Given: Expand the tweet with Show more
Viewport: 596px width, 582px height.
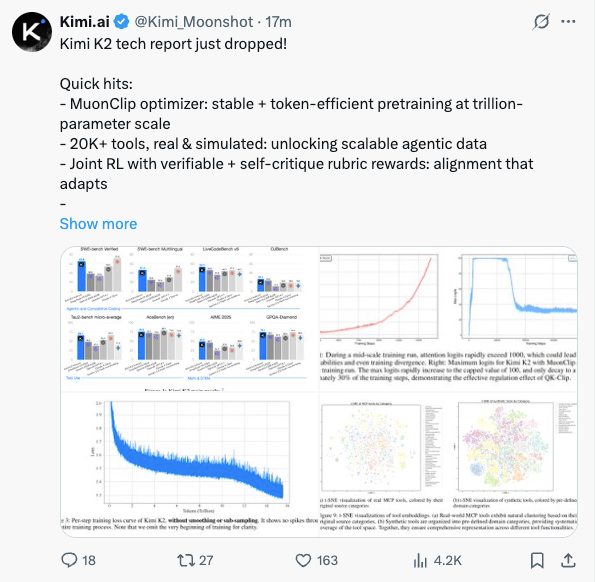Looking at the screenshot, I should (x=98, y=224).
